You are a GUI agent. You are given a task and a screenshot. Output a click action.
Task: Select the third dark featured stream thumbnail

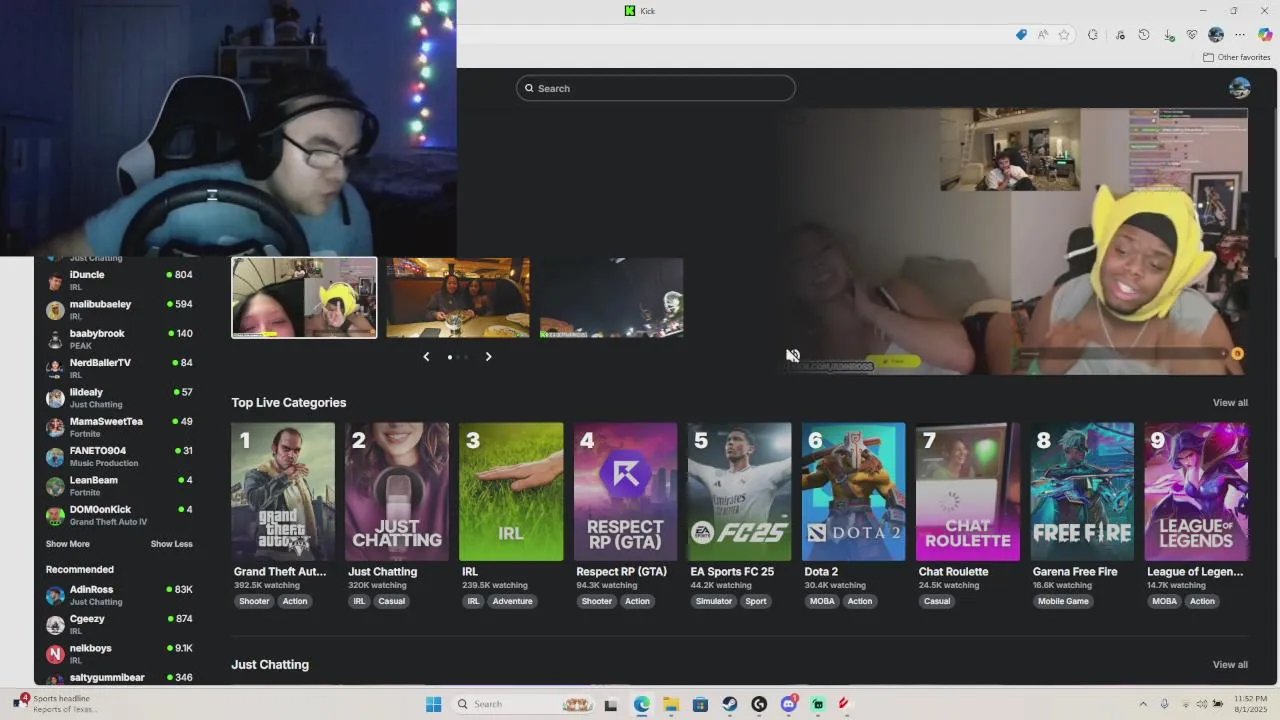click(x=612, y=298)
